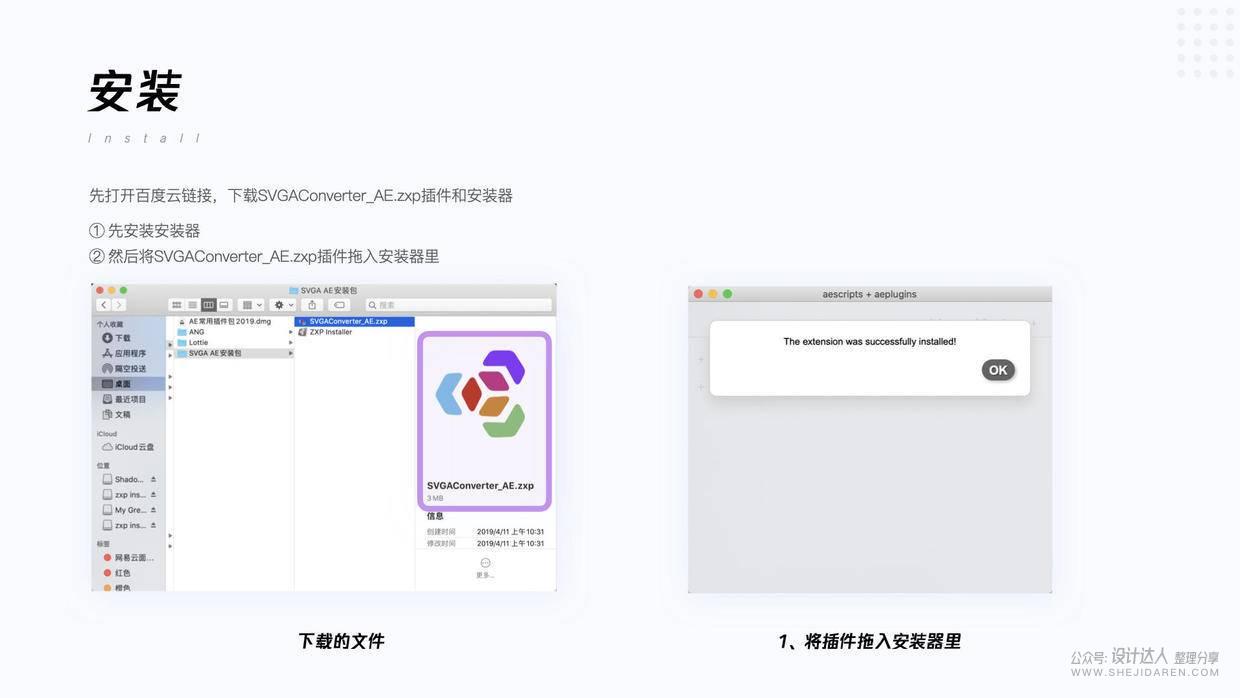Image resolution: width=1240 pixels, height=698 pixels.
Task: Select 最近项目 in Finder sidebar
Action: tap(123, 399)
